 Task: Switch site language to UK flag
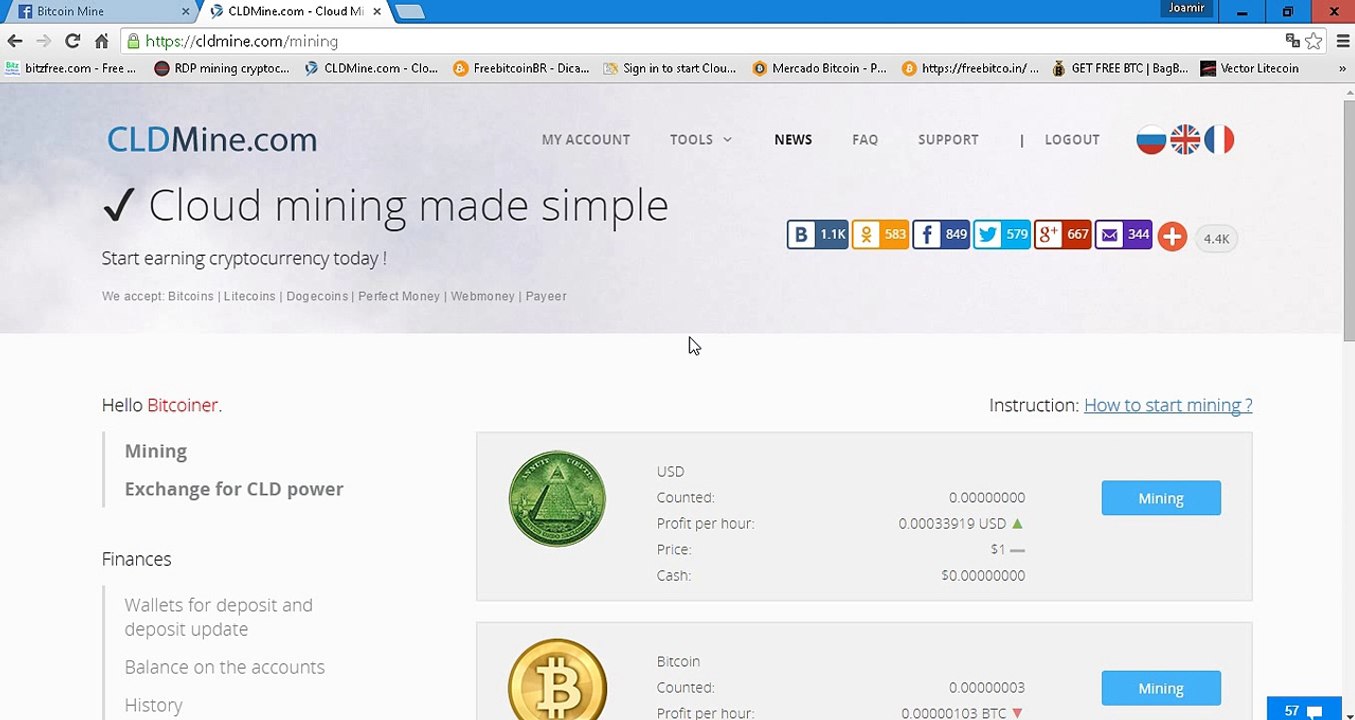[1185, 140]
